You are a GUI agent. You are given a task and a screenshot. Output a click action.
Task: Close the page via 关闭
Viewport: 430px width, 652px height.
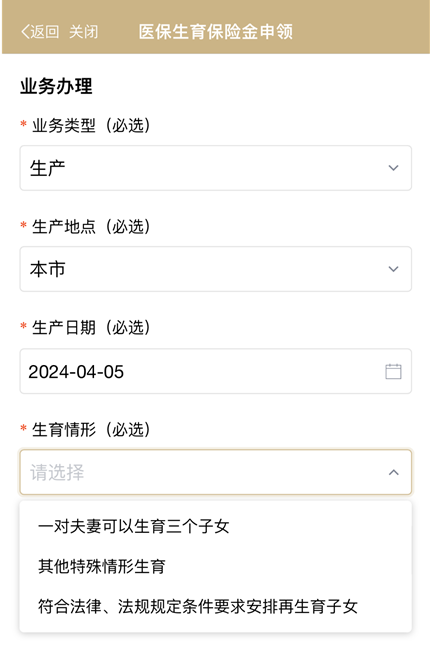[84, 32]
